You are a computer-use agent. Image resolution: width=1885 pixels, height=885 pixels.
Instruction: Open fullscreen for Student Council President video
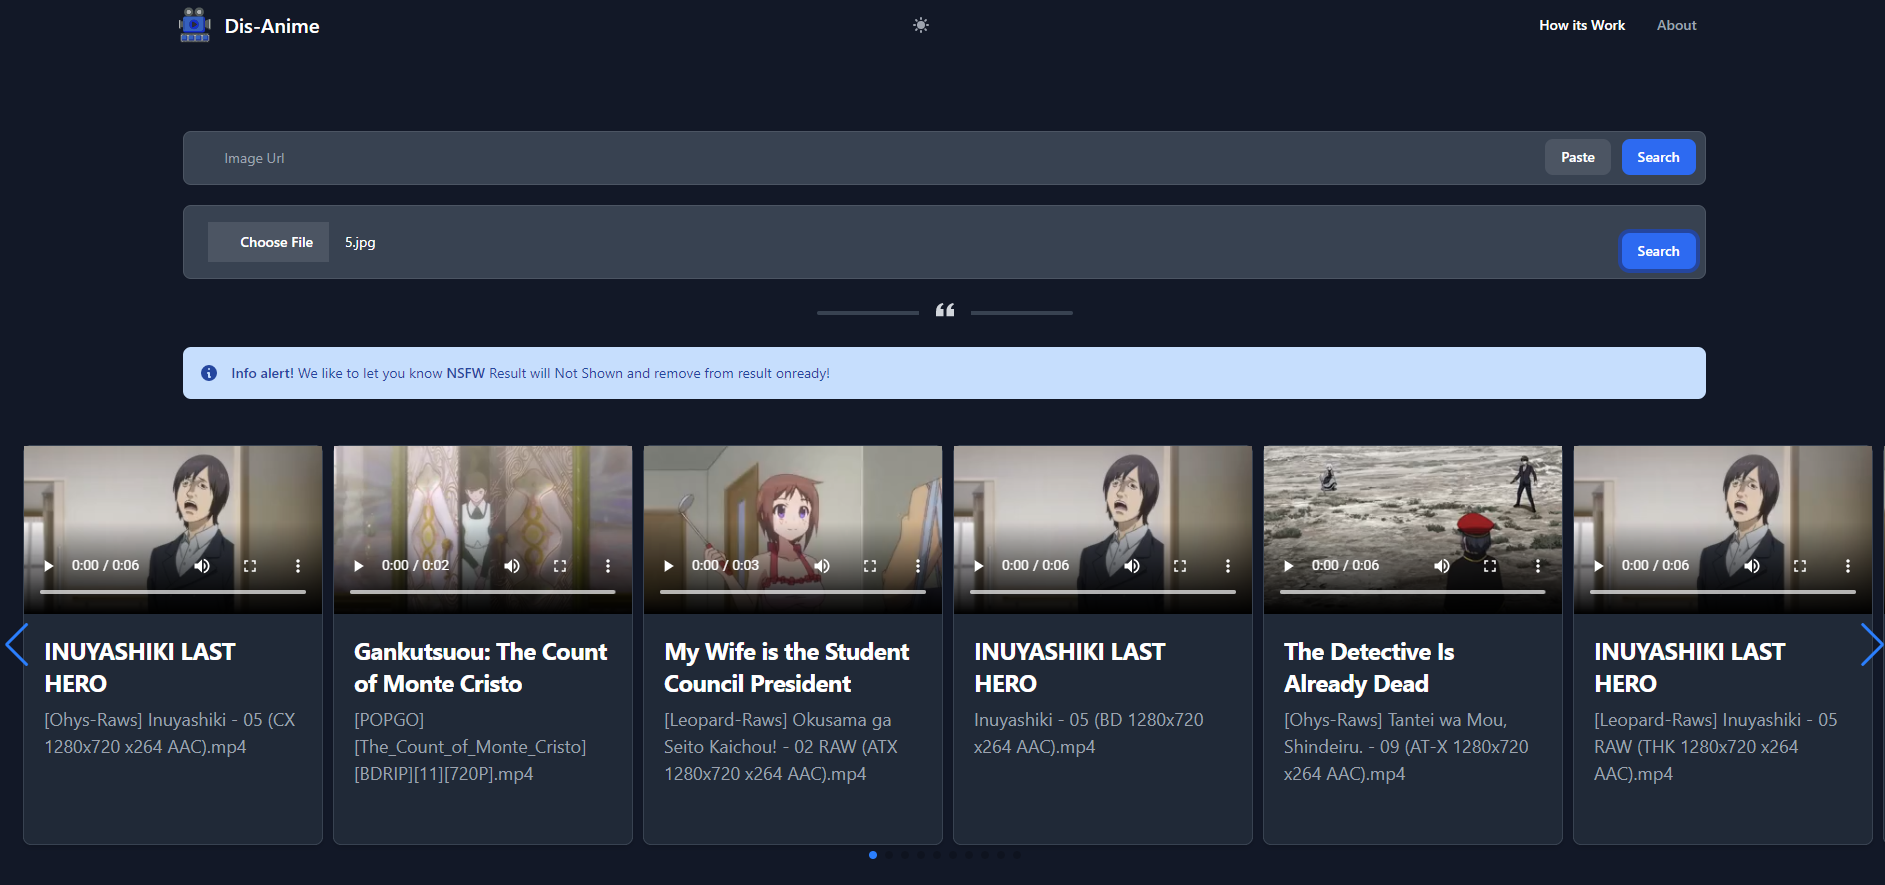870,566
